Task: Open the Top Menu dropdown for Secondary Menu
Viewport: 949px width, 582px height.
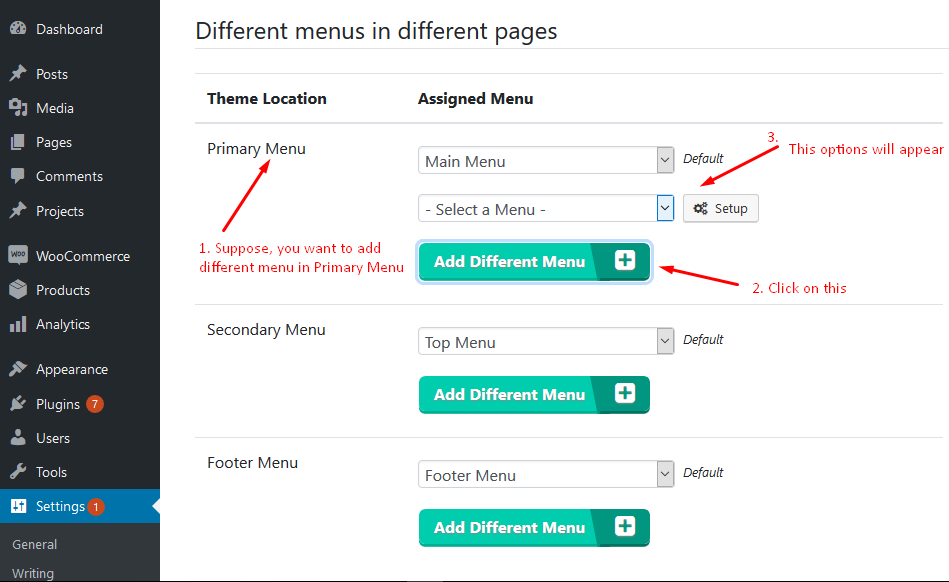Action: tap(545, 341)
